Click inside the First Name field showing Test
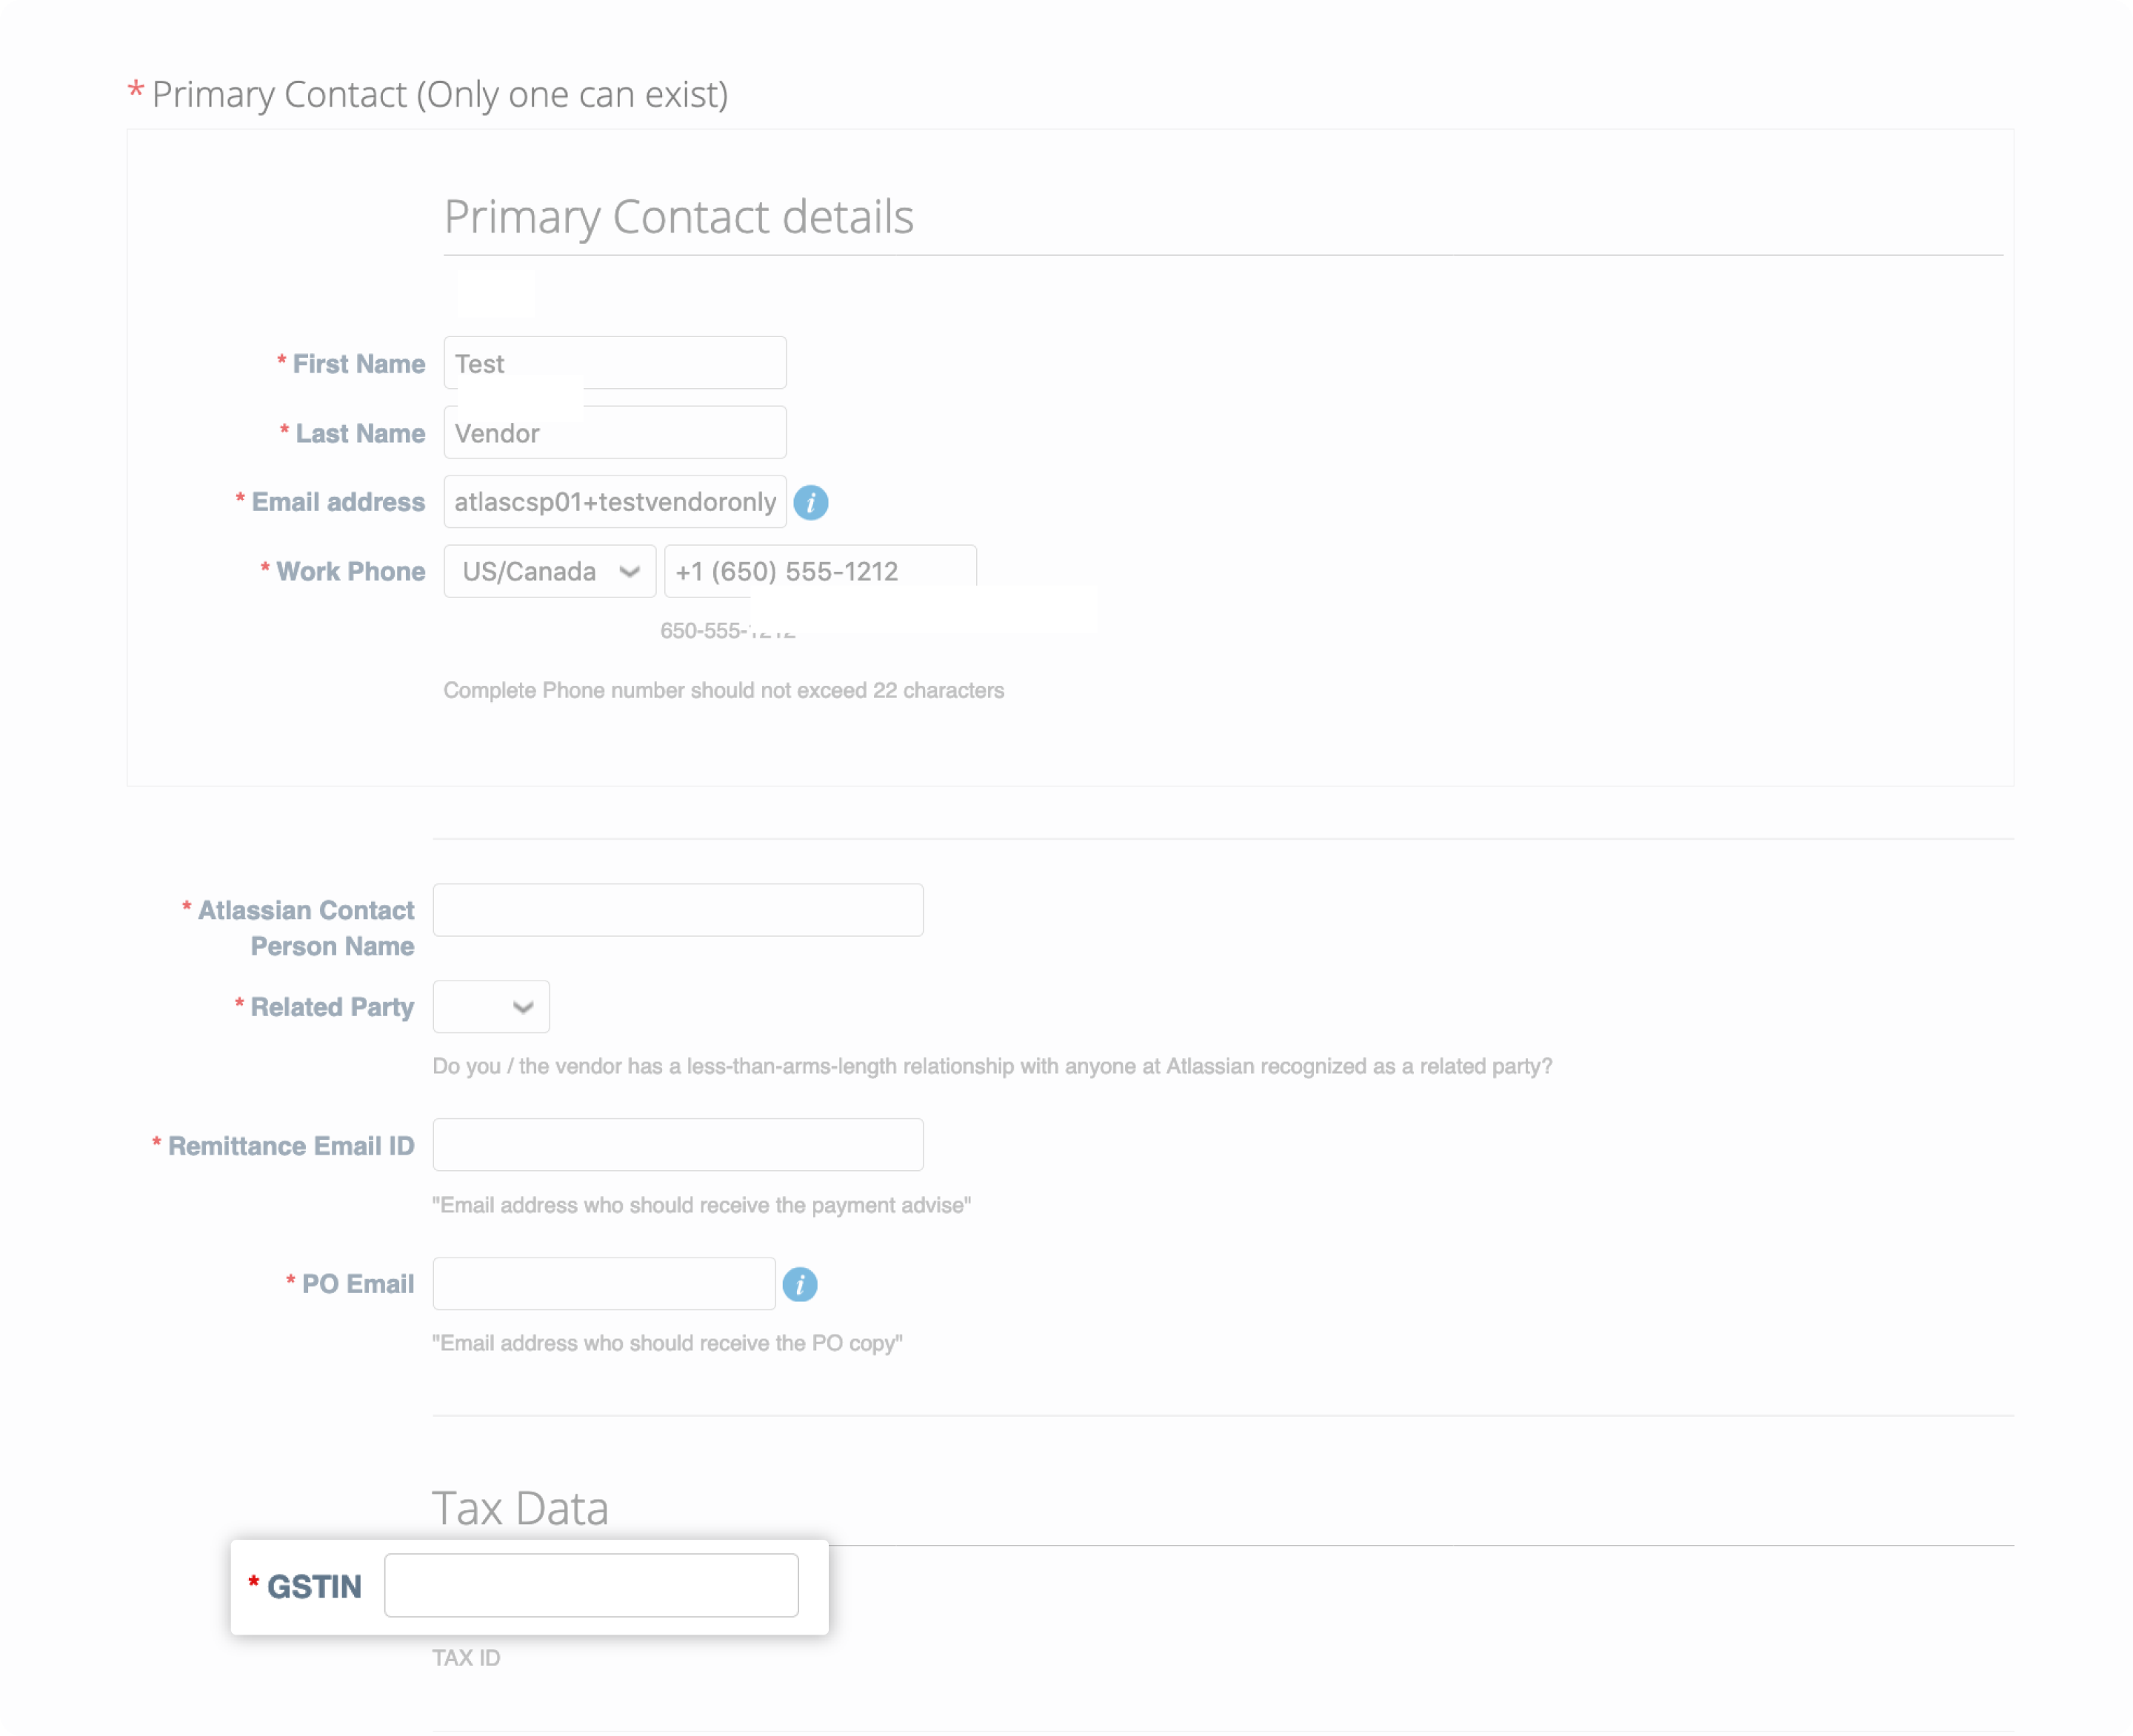 615,362
